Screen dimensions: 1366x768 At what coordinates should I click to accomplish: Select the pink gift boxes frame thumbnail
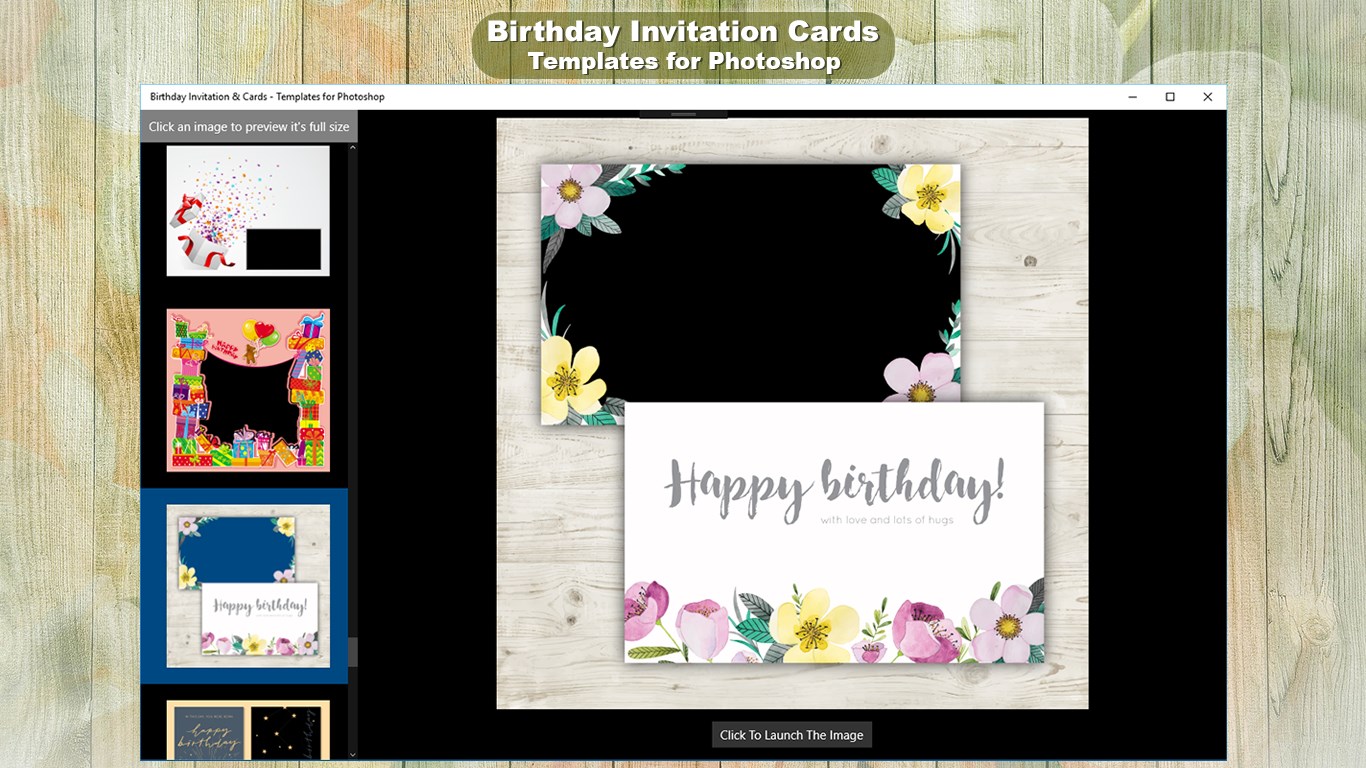coord(248,390)
